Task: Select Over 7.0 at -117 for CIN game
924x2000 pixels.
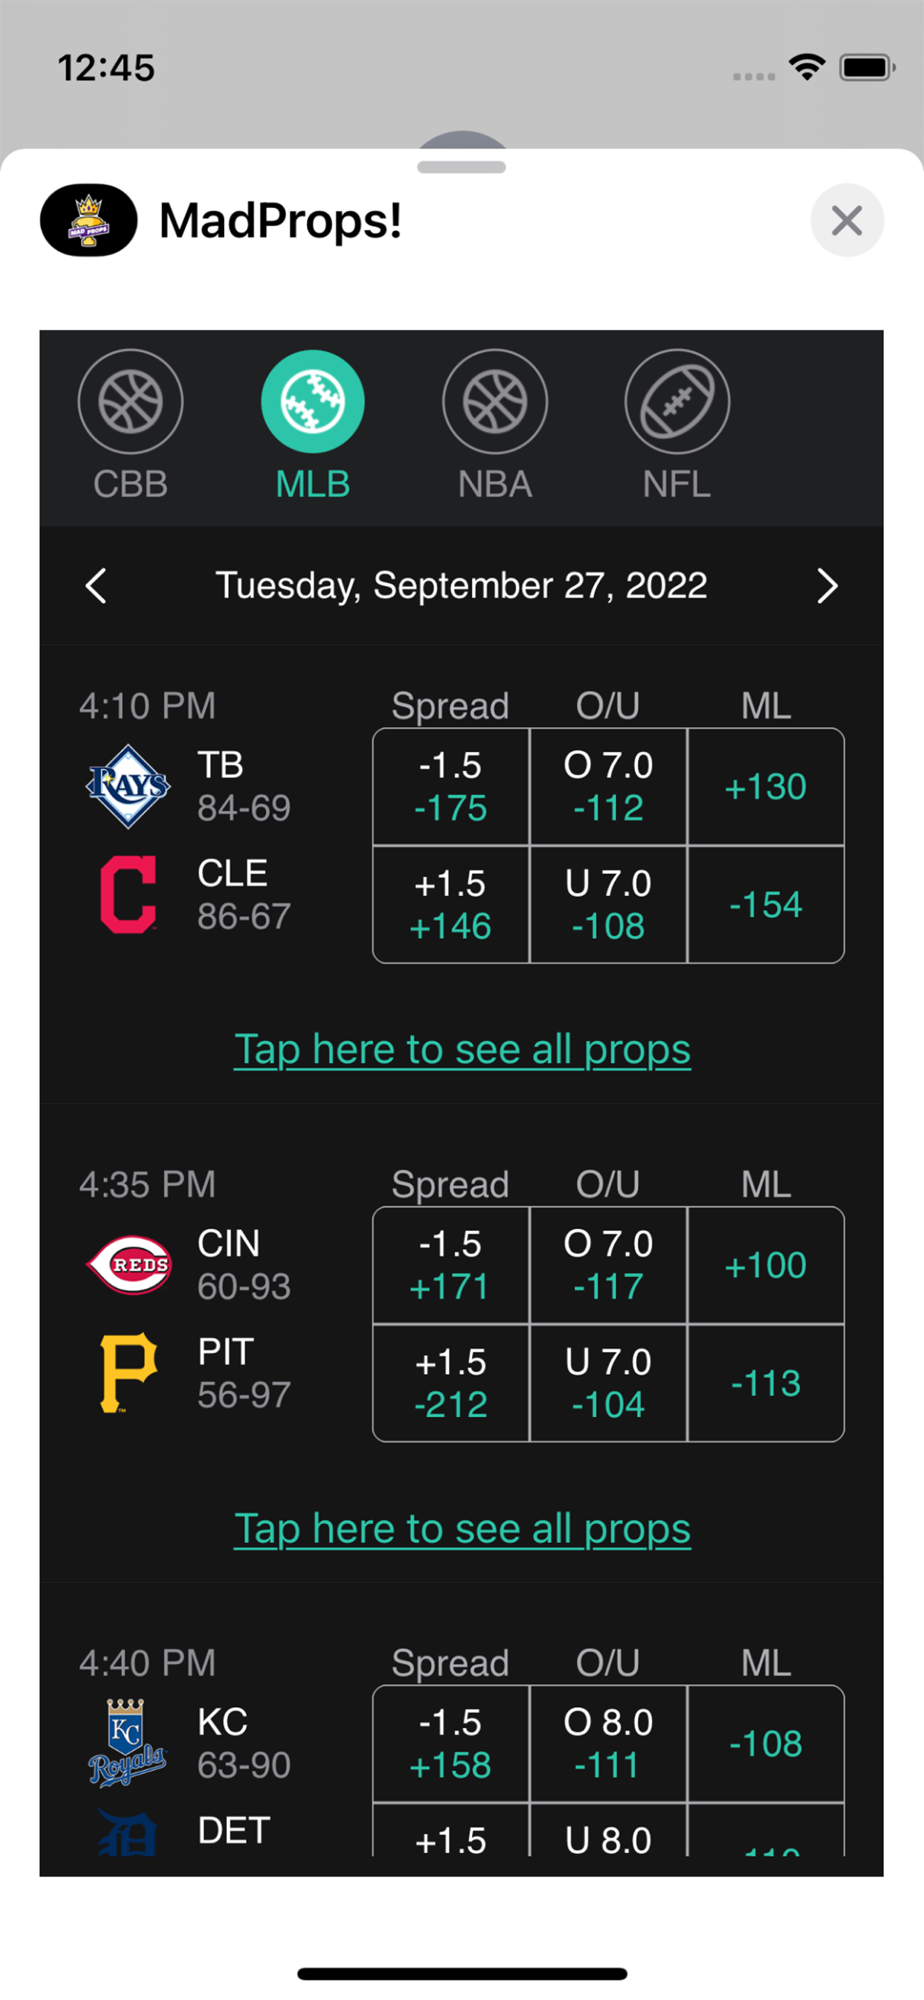Action: [608, 1265]
